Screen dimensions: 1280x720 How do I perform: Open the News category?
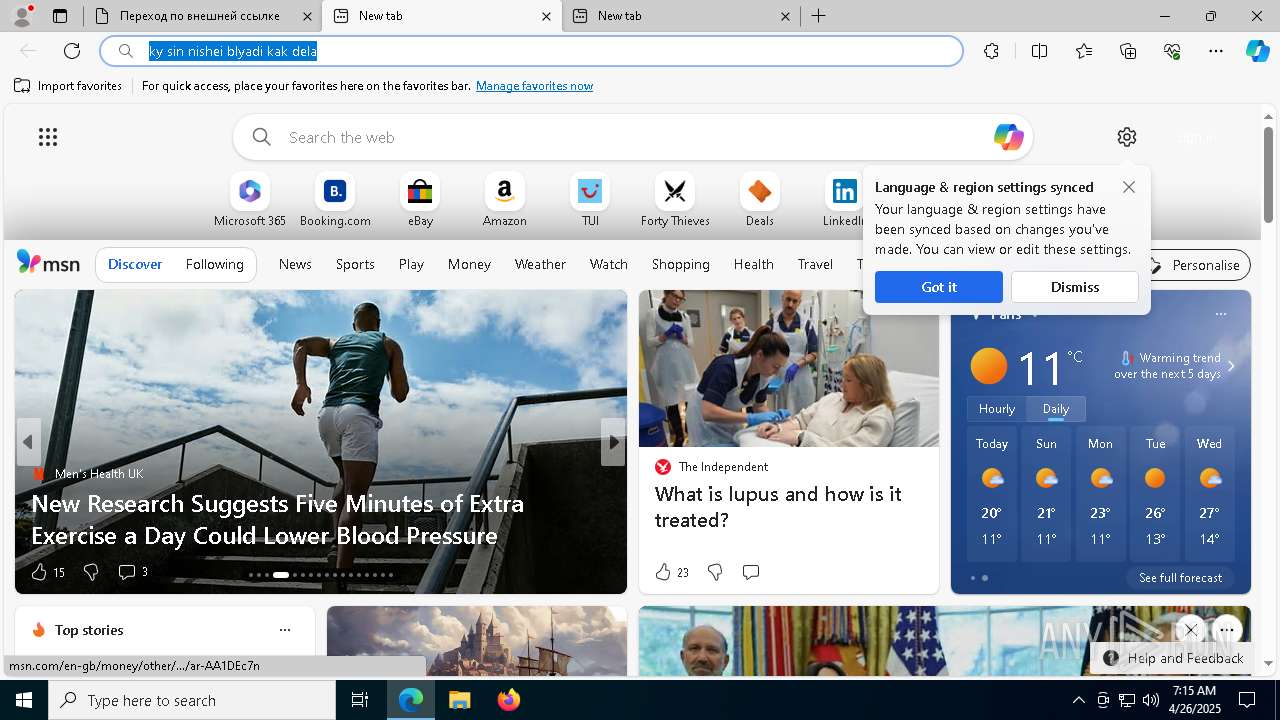pyautogui.click(x=295, y=264)
